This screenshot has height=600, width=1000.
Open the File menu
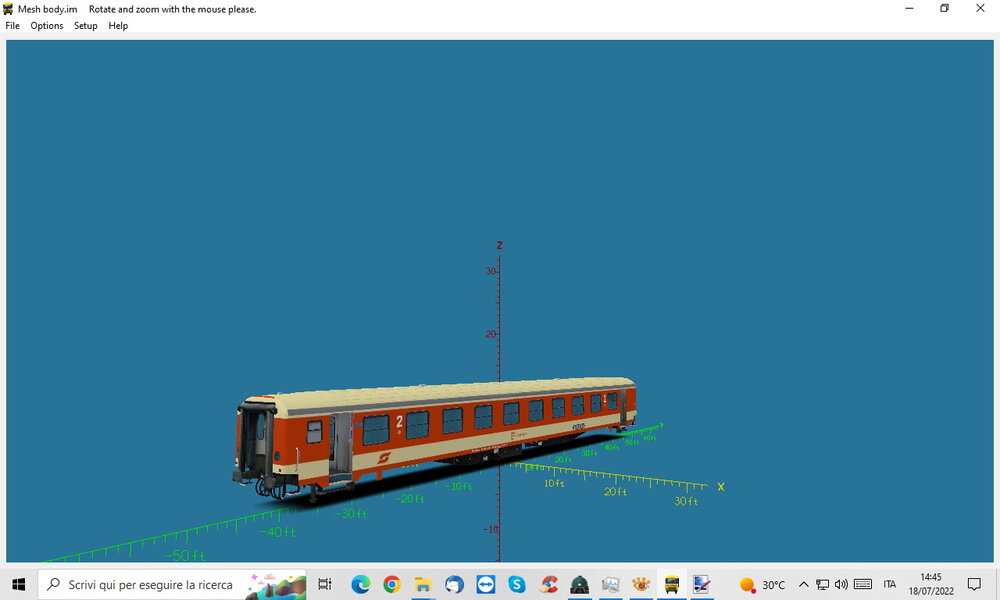point(12,26)
